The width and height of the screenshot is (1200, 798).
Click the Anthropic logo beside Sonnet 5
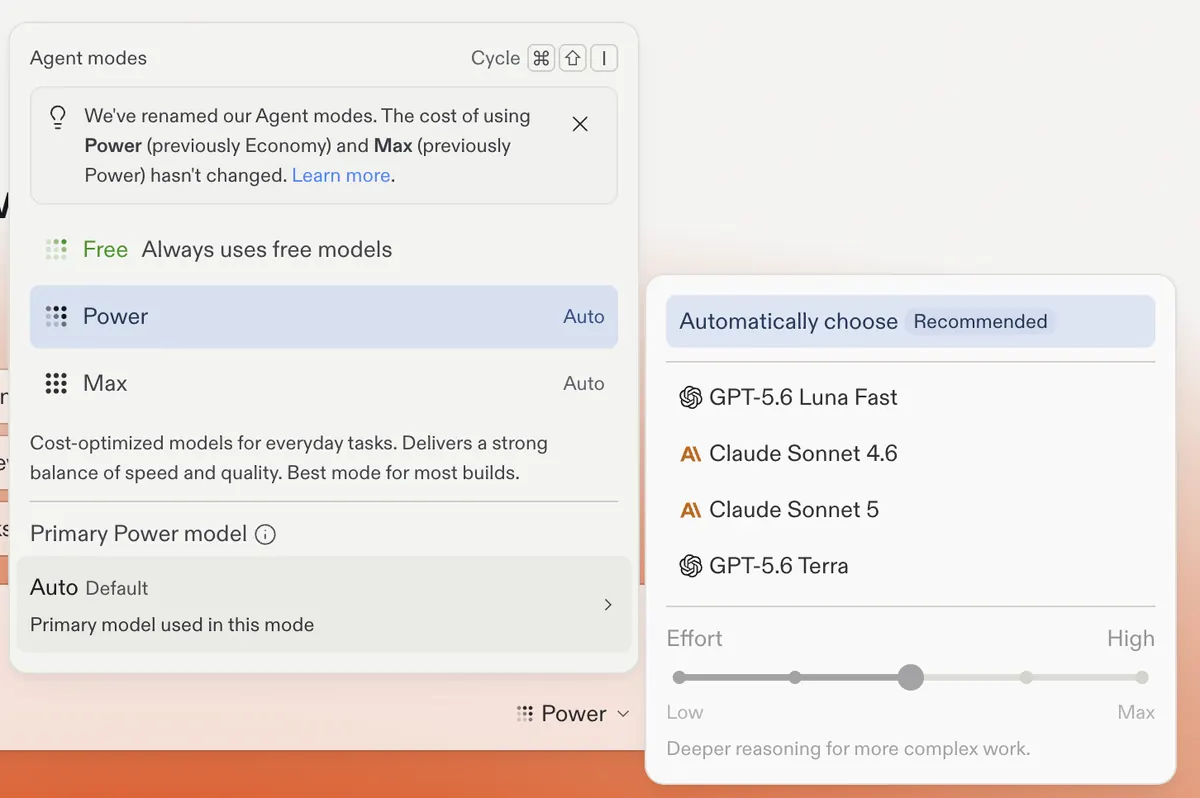coord(690,510)
